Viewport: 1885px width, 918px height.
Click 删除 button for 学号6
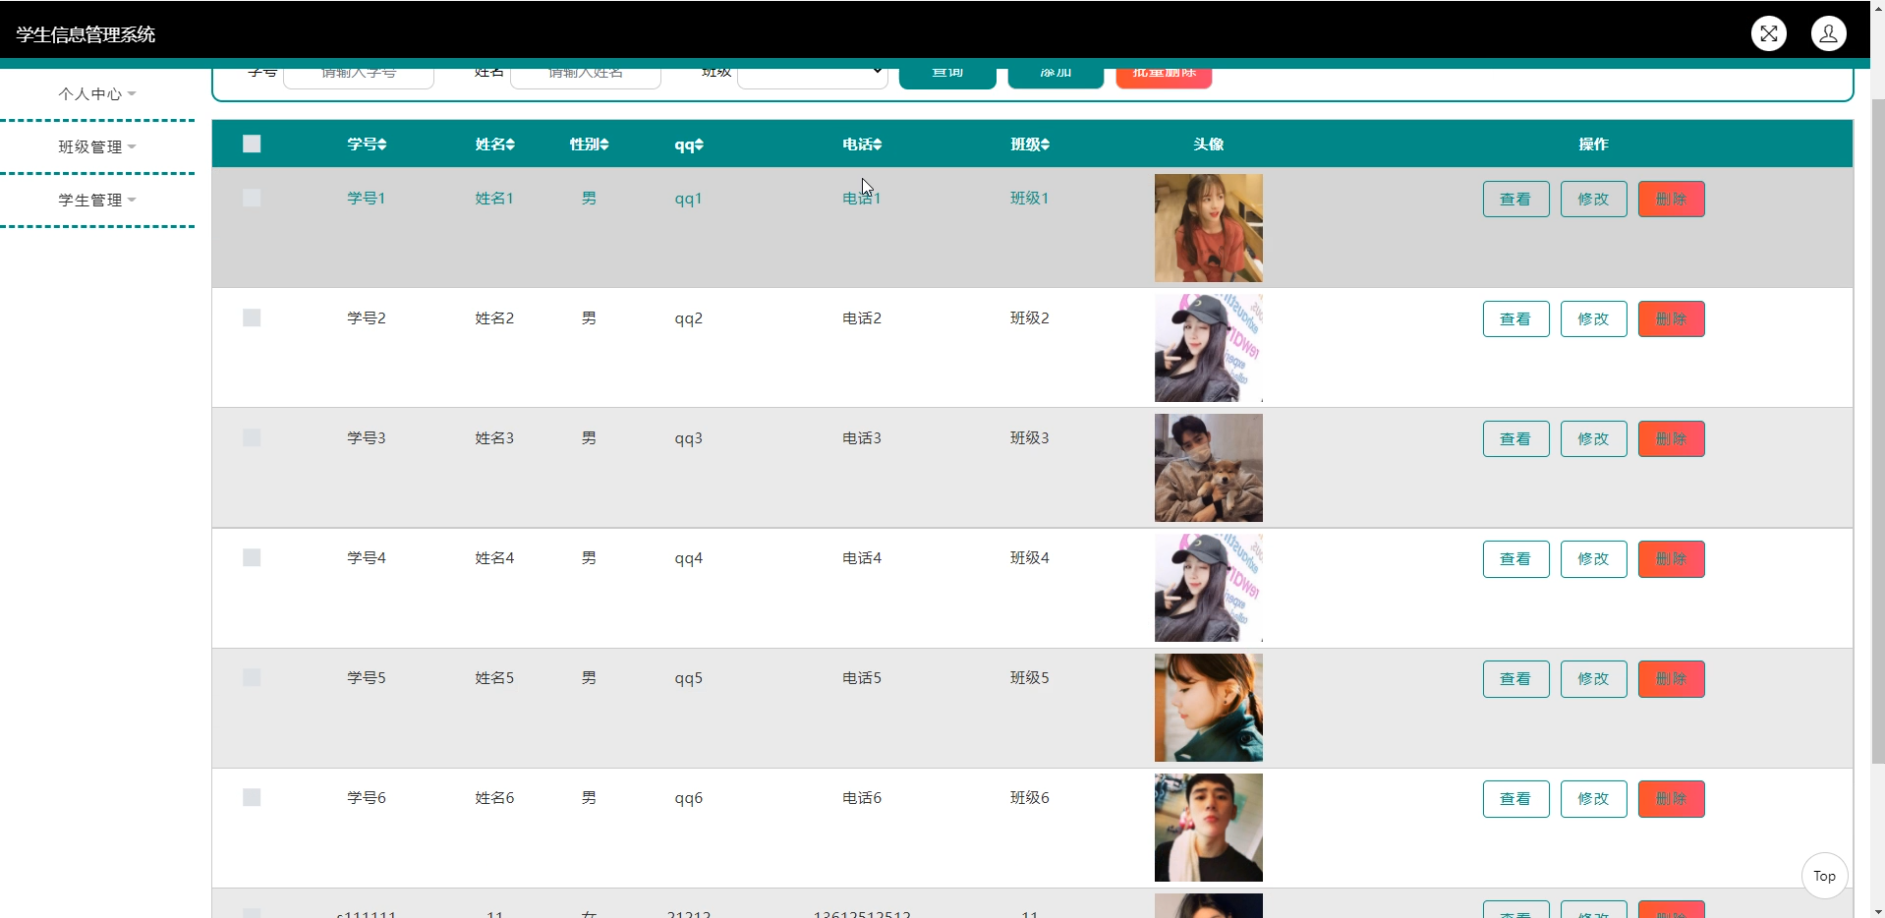click(x=1671, y=799)
